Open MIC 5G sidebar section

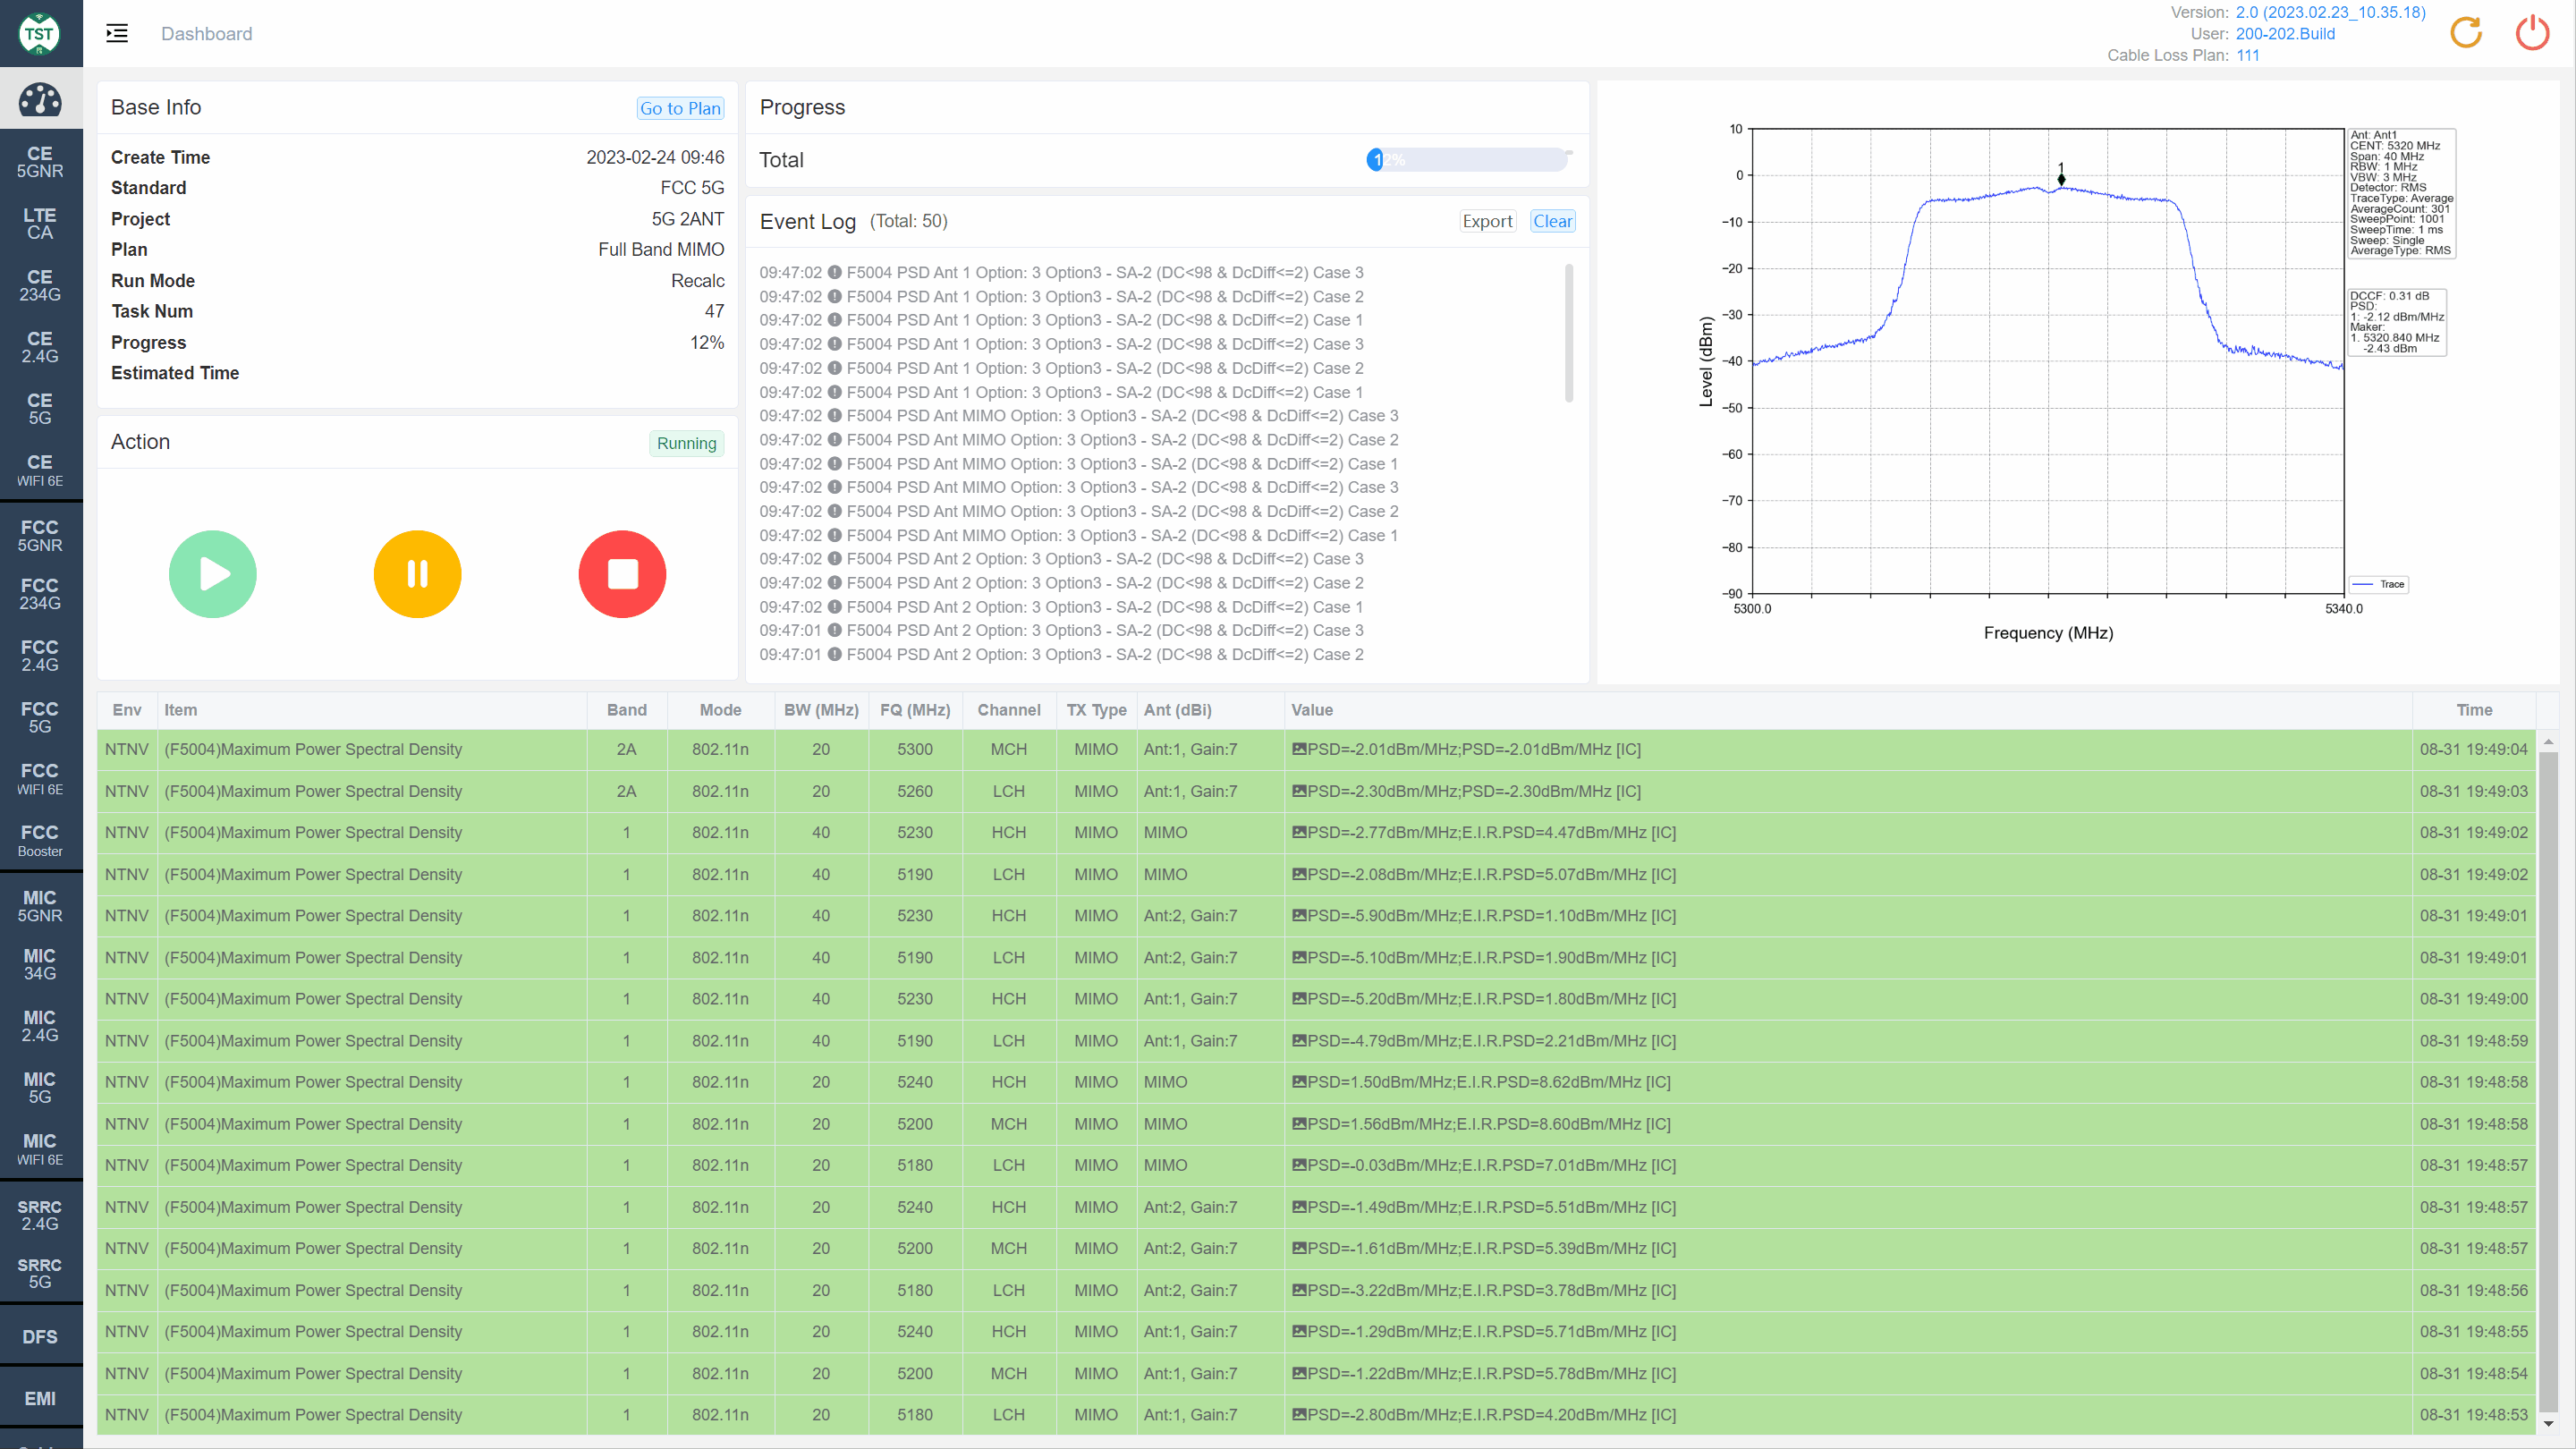click(x=40, y=1087)
